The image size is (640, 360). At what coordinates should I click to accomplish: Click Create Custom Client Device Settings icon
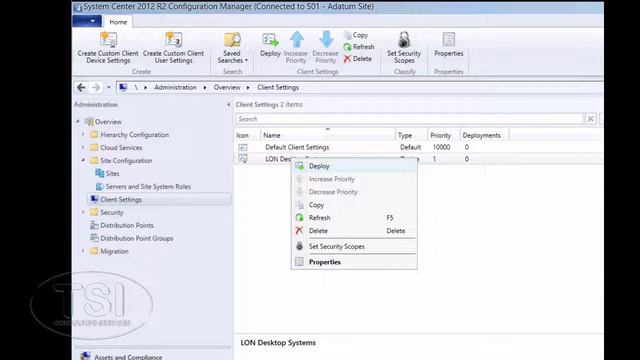pos(108,40)
